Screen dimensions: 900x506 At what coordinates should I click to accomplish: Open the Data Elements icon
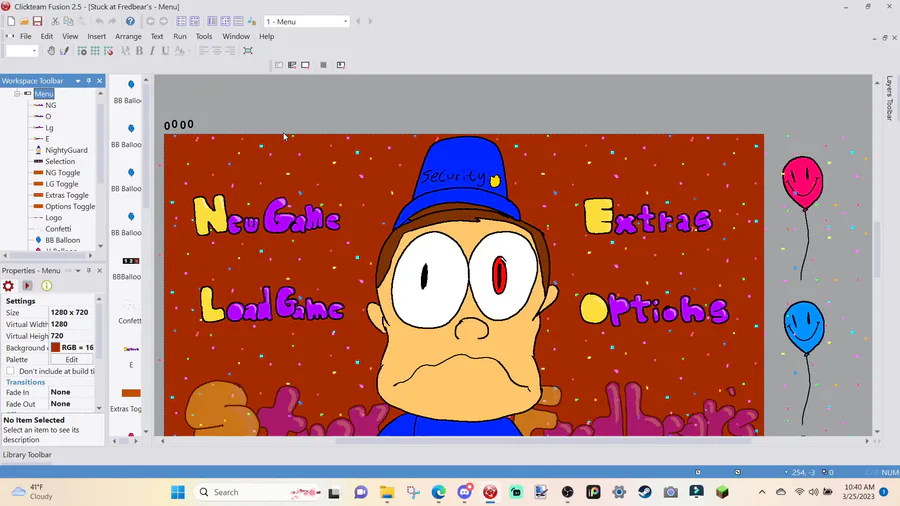(x=251, y=21)
